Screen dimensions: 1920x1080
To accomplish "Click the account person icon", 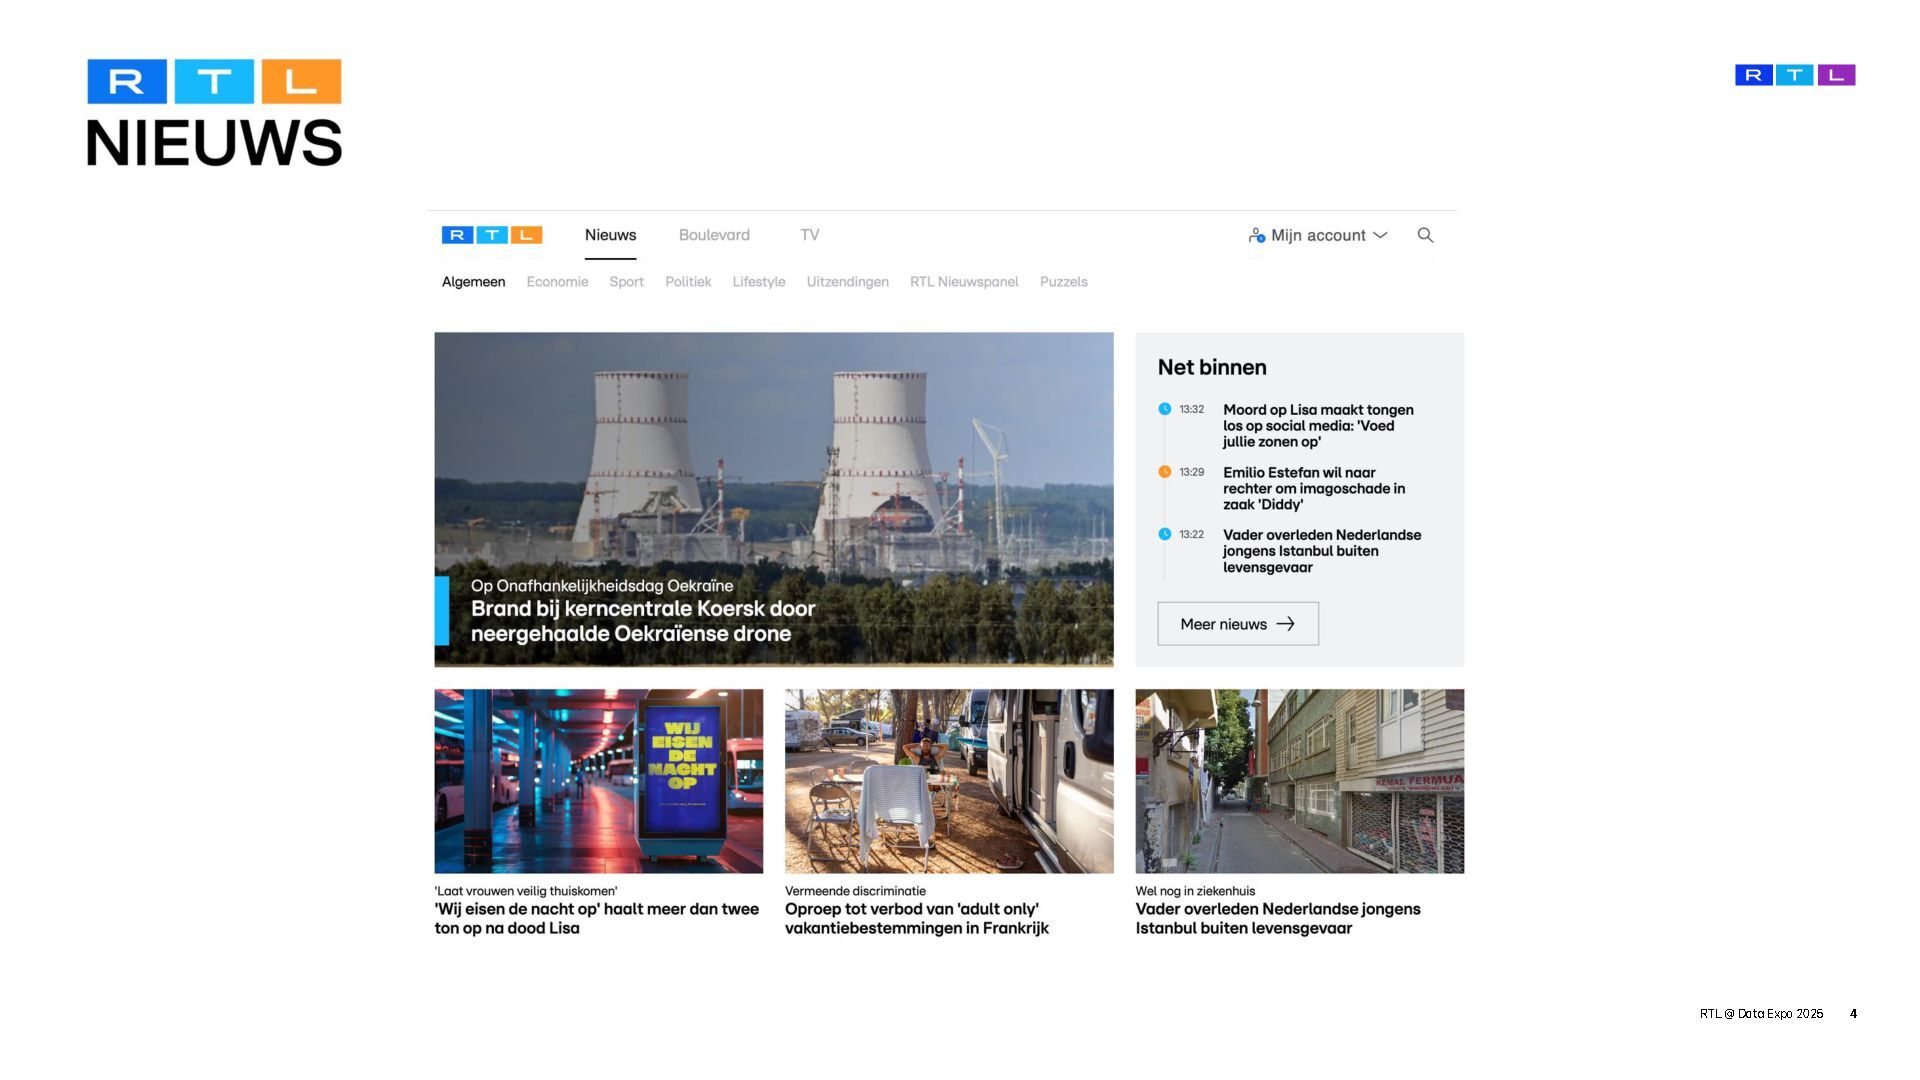I will pyautogui.click(x=1256, y=235).
